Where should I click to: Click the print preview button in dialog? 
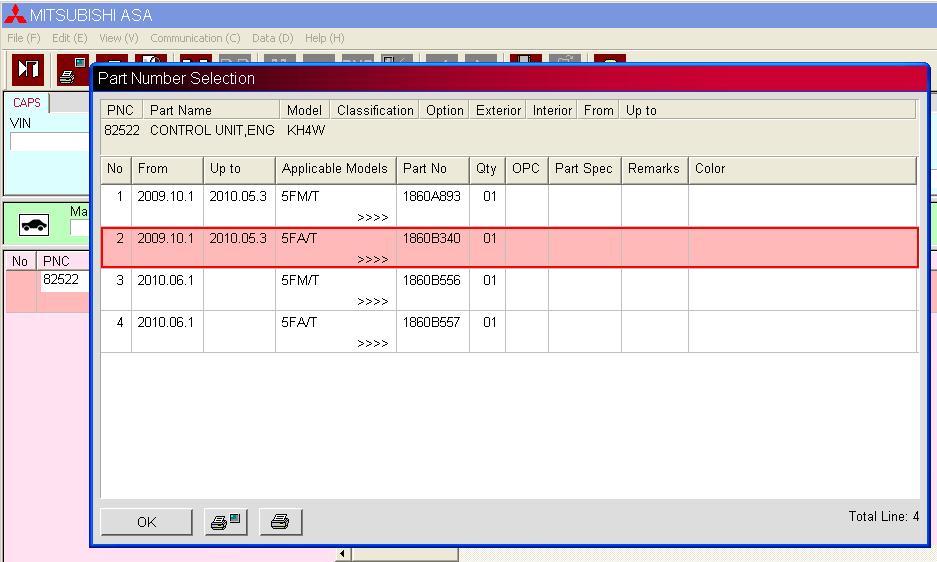225,521
